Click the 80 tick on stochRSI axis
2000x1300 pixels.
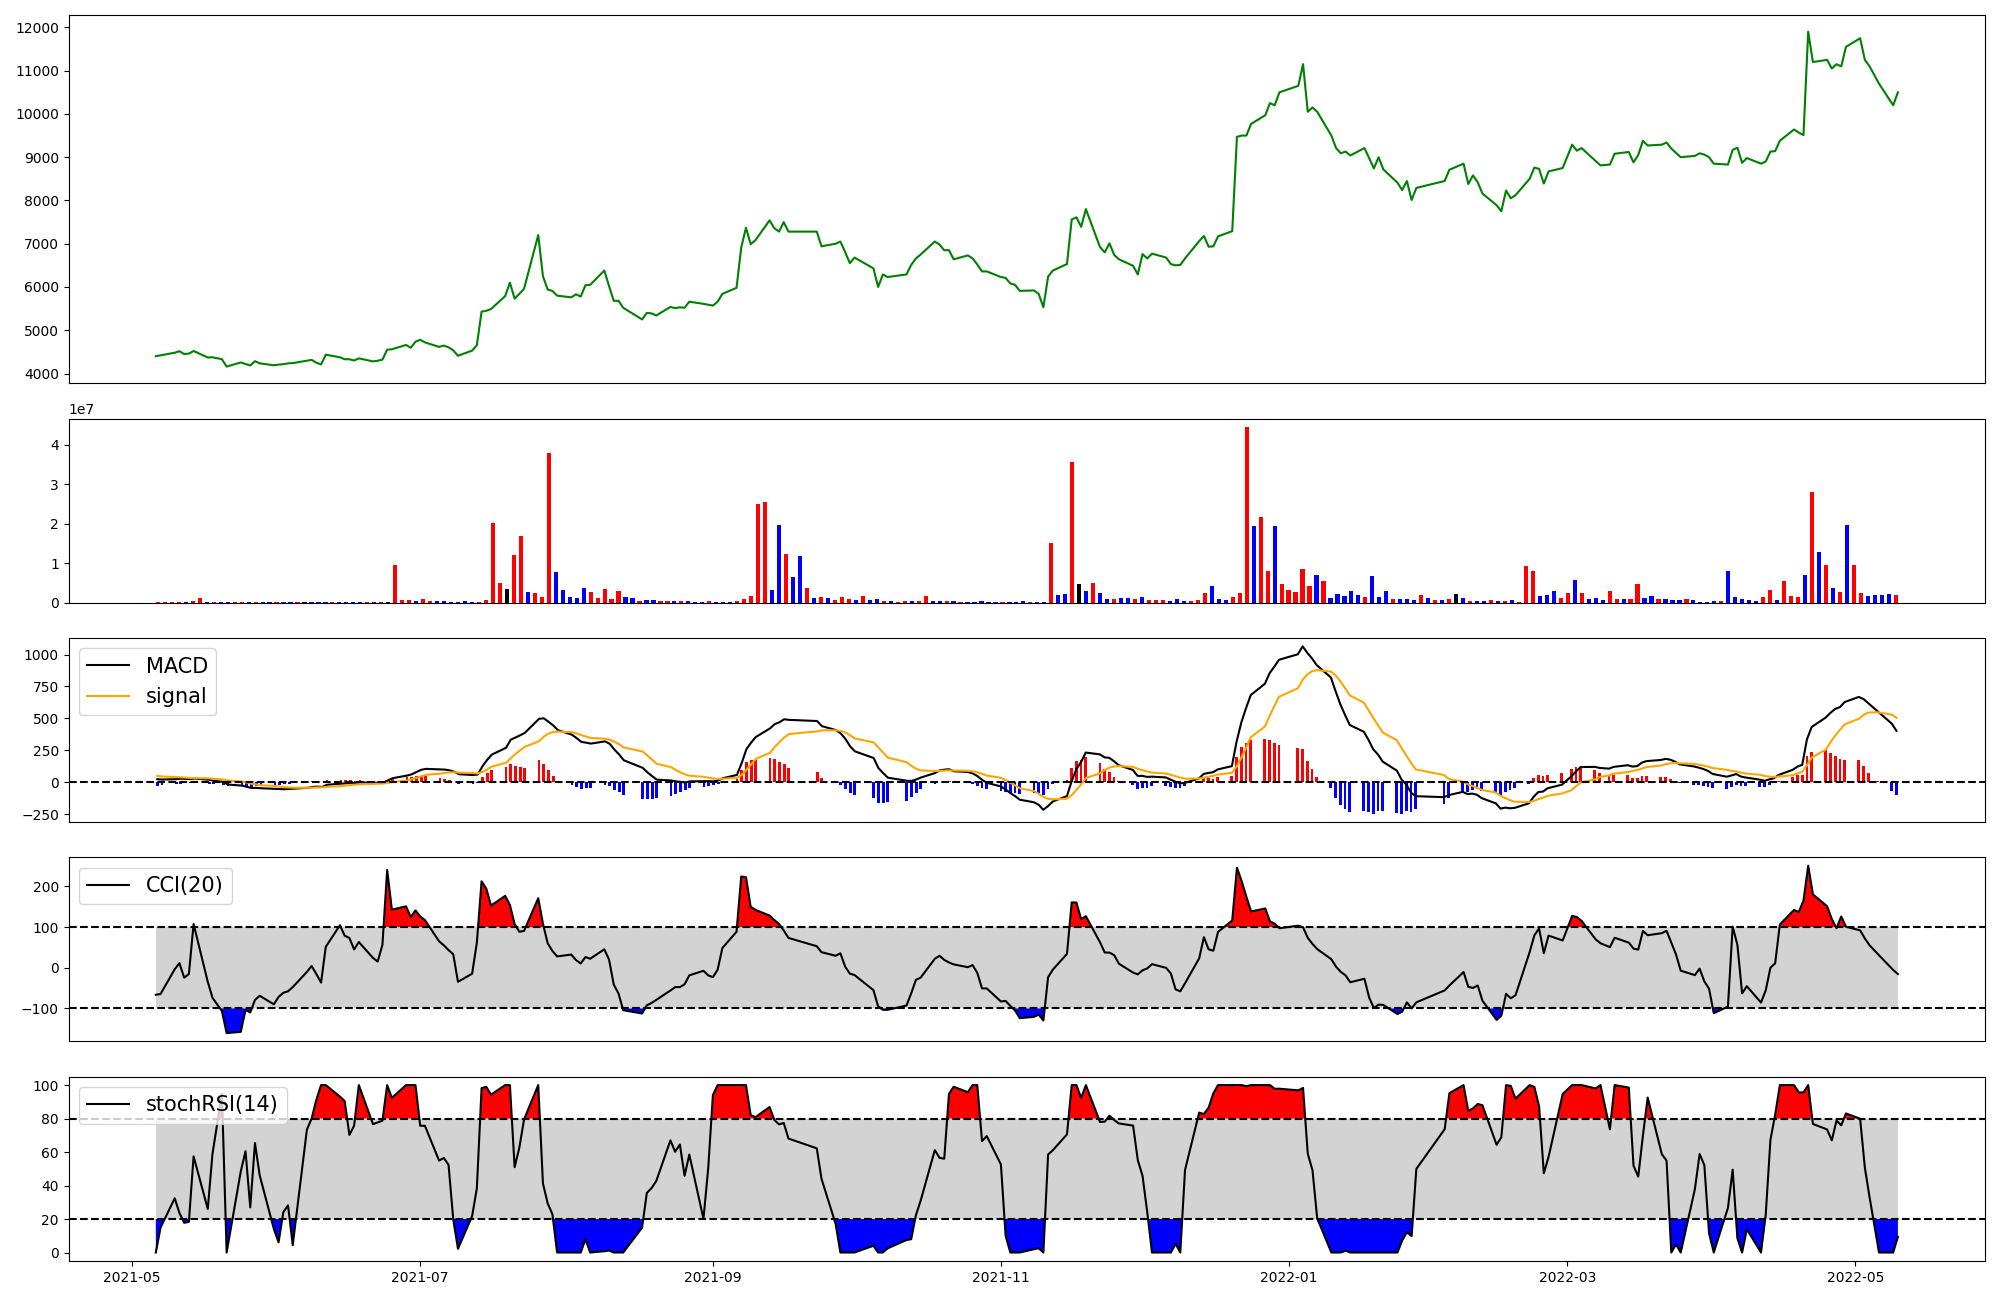[49, 1119]
